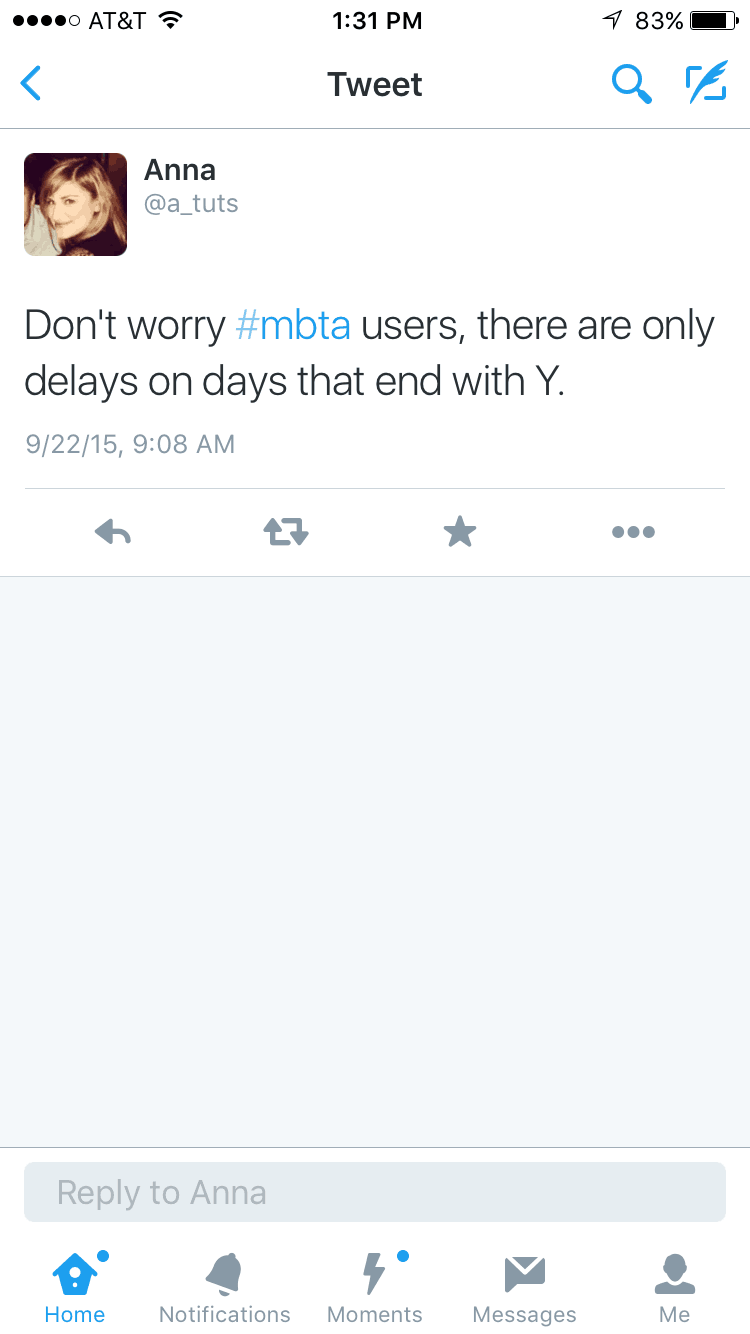The image size is (750, 1334).
Task: Favorite the tweet with the star
Action: (460, 532)
